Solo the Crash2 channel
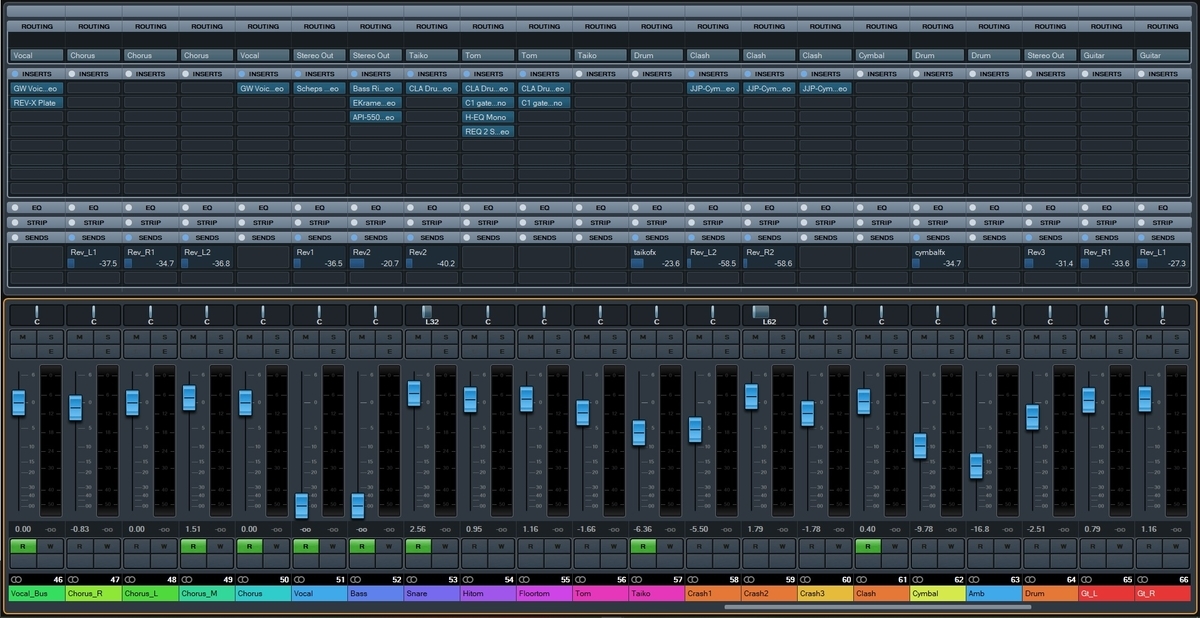This screenshot has width=1200, height=618. click(782, 337)
